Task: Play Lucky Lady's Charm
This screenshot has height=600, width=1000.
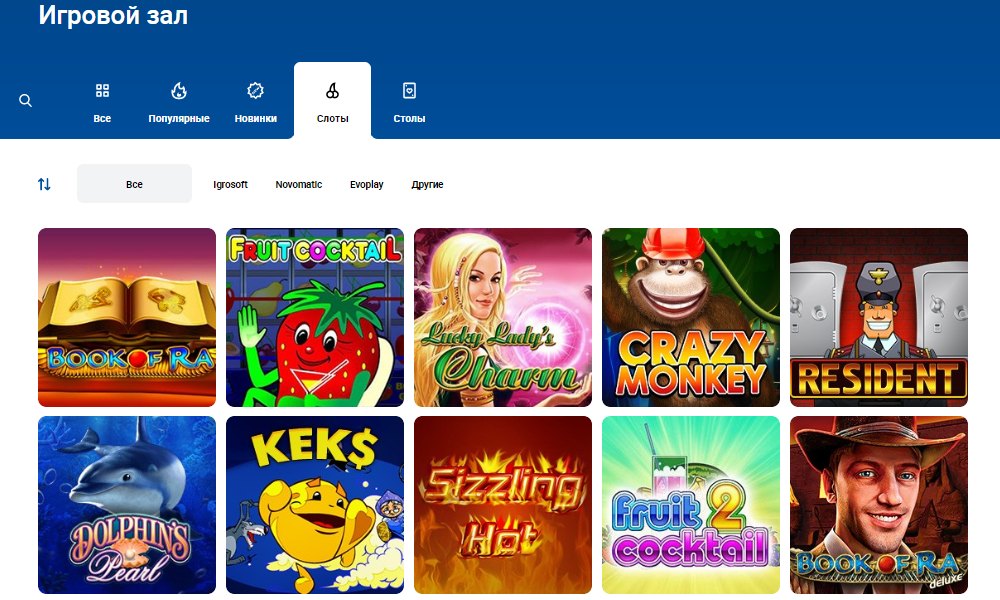Action: click(503, 317)
